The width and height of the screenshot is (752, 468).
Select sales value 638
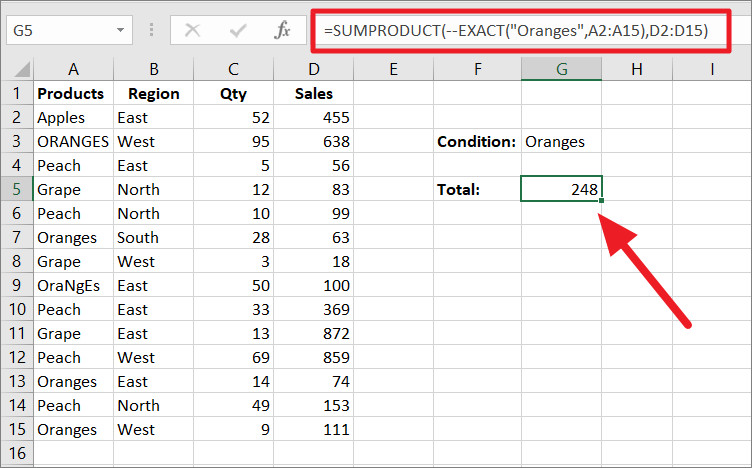pos(314,141)
